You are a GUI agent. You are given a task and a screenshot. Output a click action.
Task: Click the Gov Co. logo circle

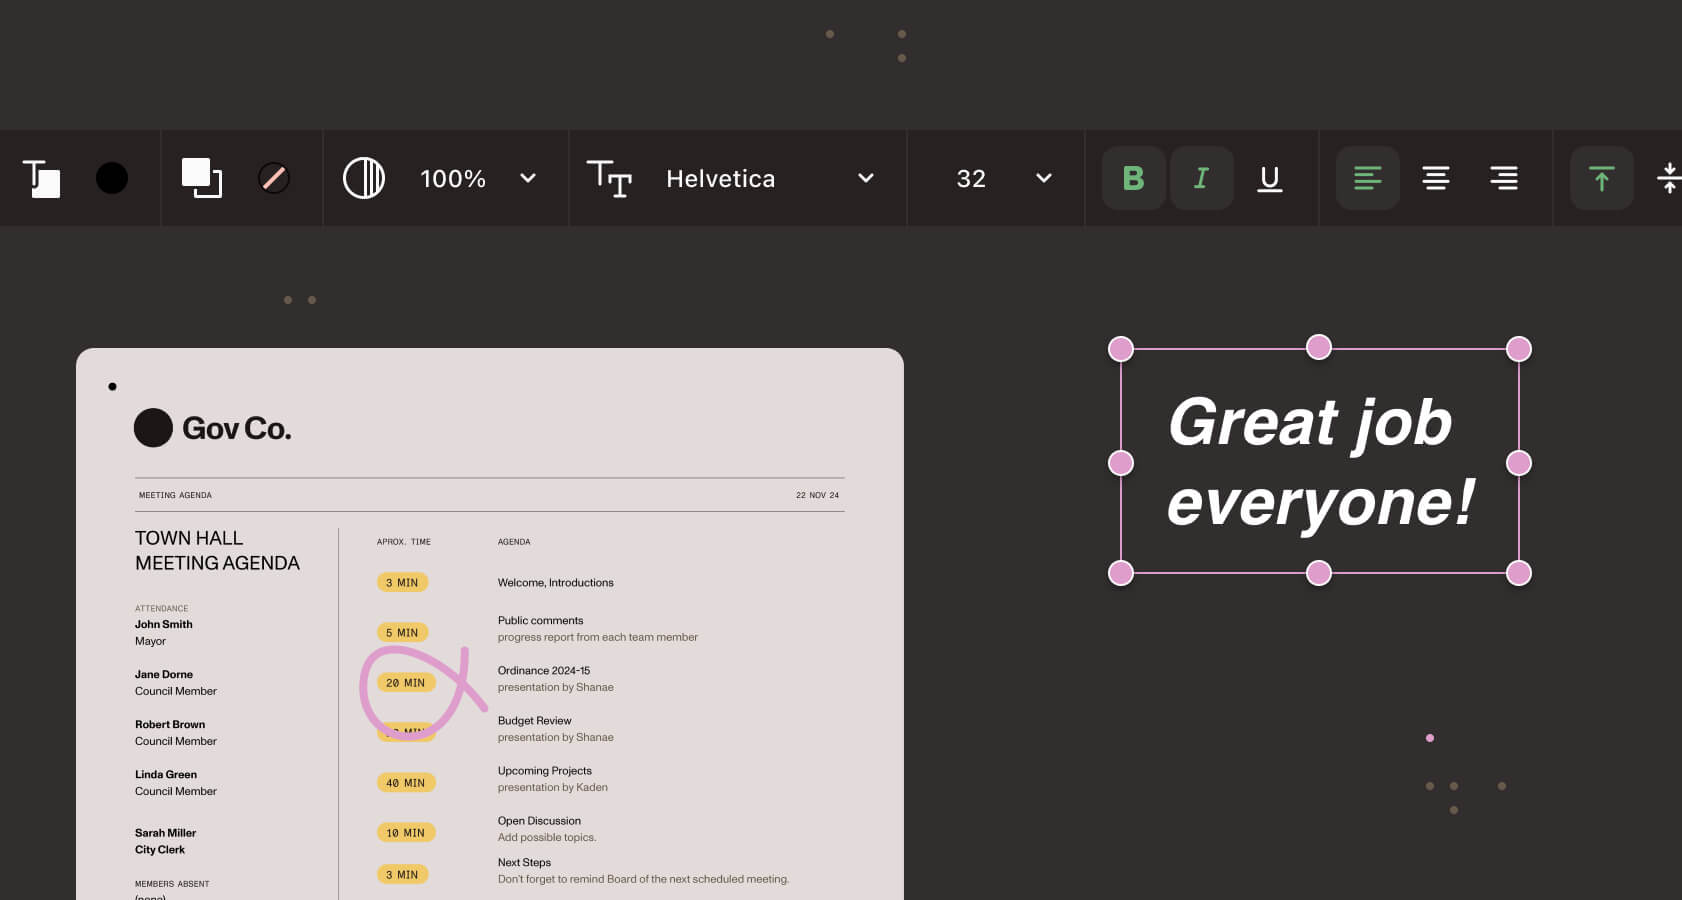(x=153, y=428)
